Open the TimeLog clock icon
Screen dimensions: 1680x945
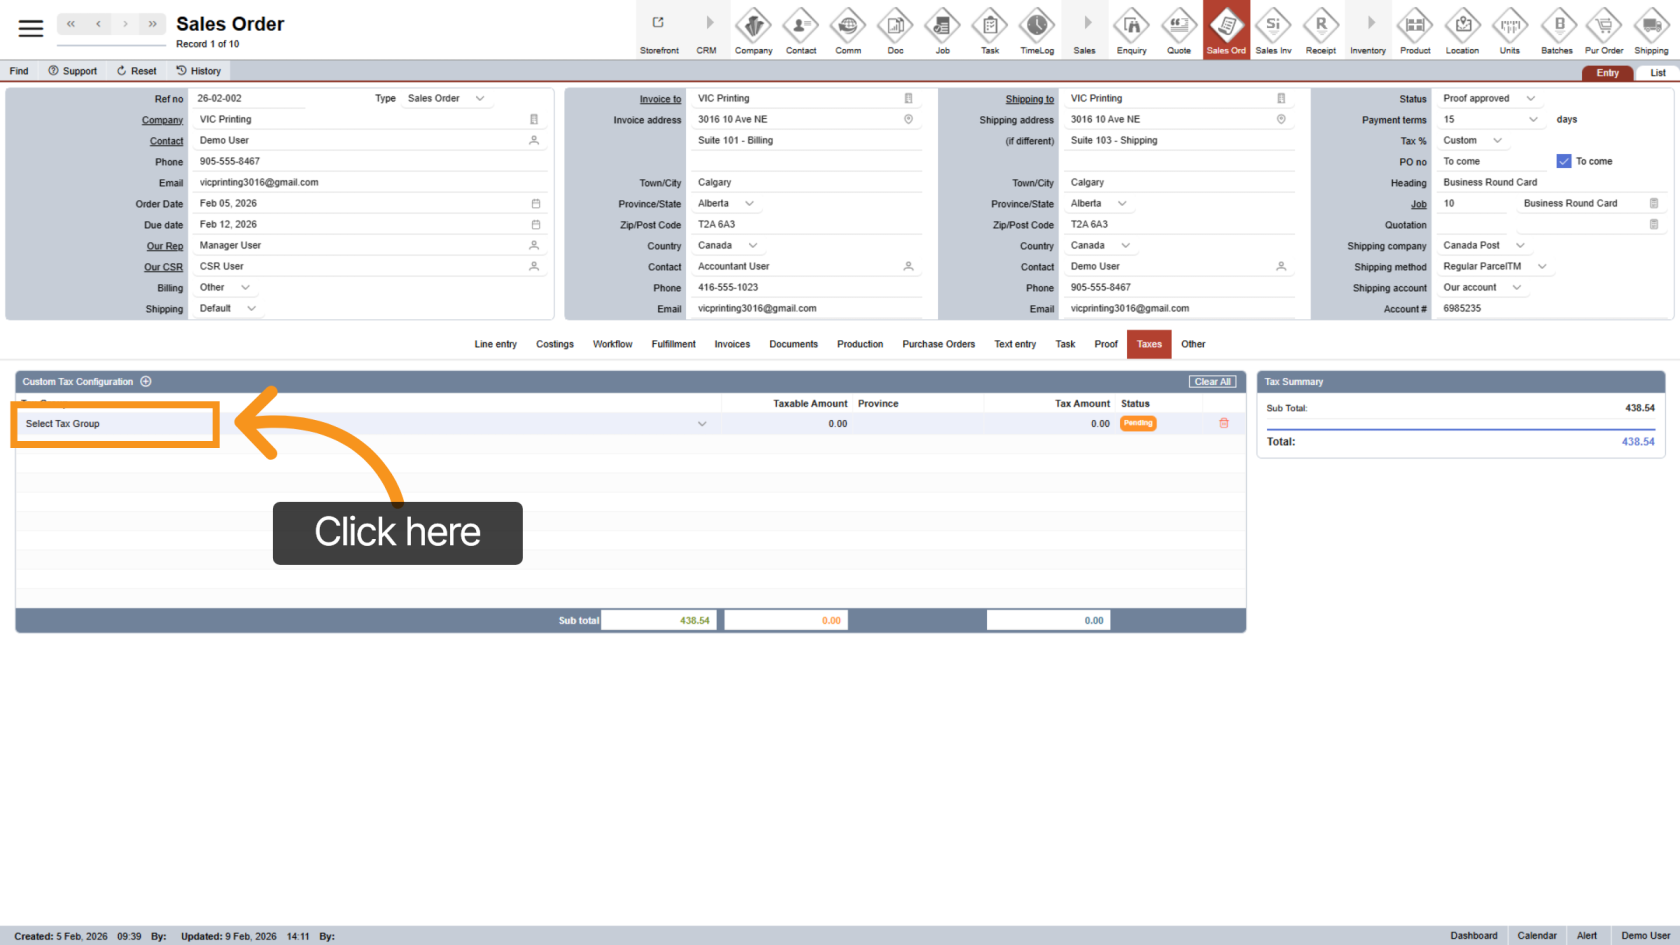(1037, 30)
